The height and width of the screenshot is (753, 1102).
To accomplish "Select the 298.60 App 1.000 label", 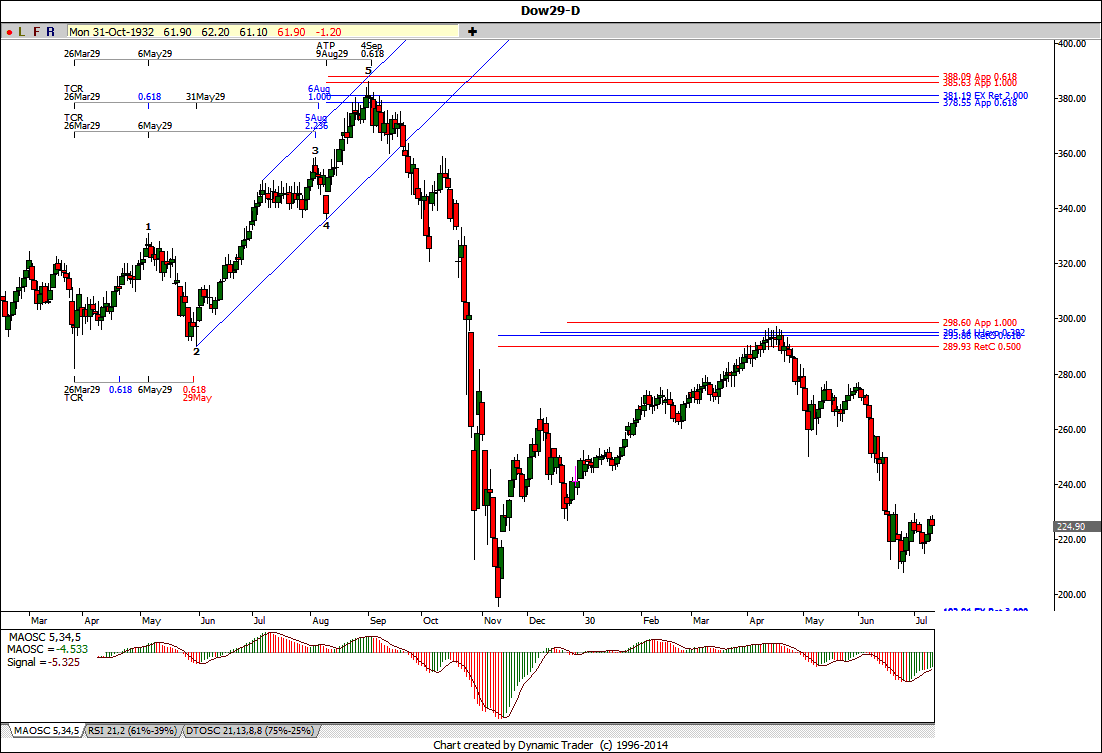I will 980,323.
